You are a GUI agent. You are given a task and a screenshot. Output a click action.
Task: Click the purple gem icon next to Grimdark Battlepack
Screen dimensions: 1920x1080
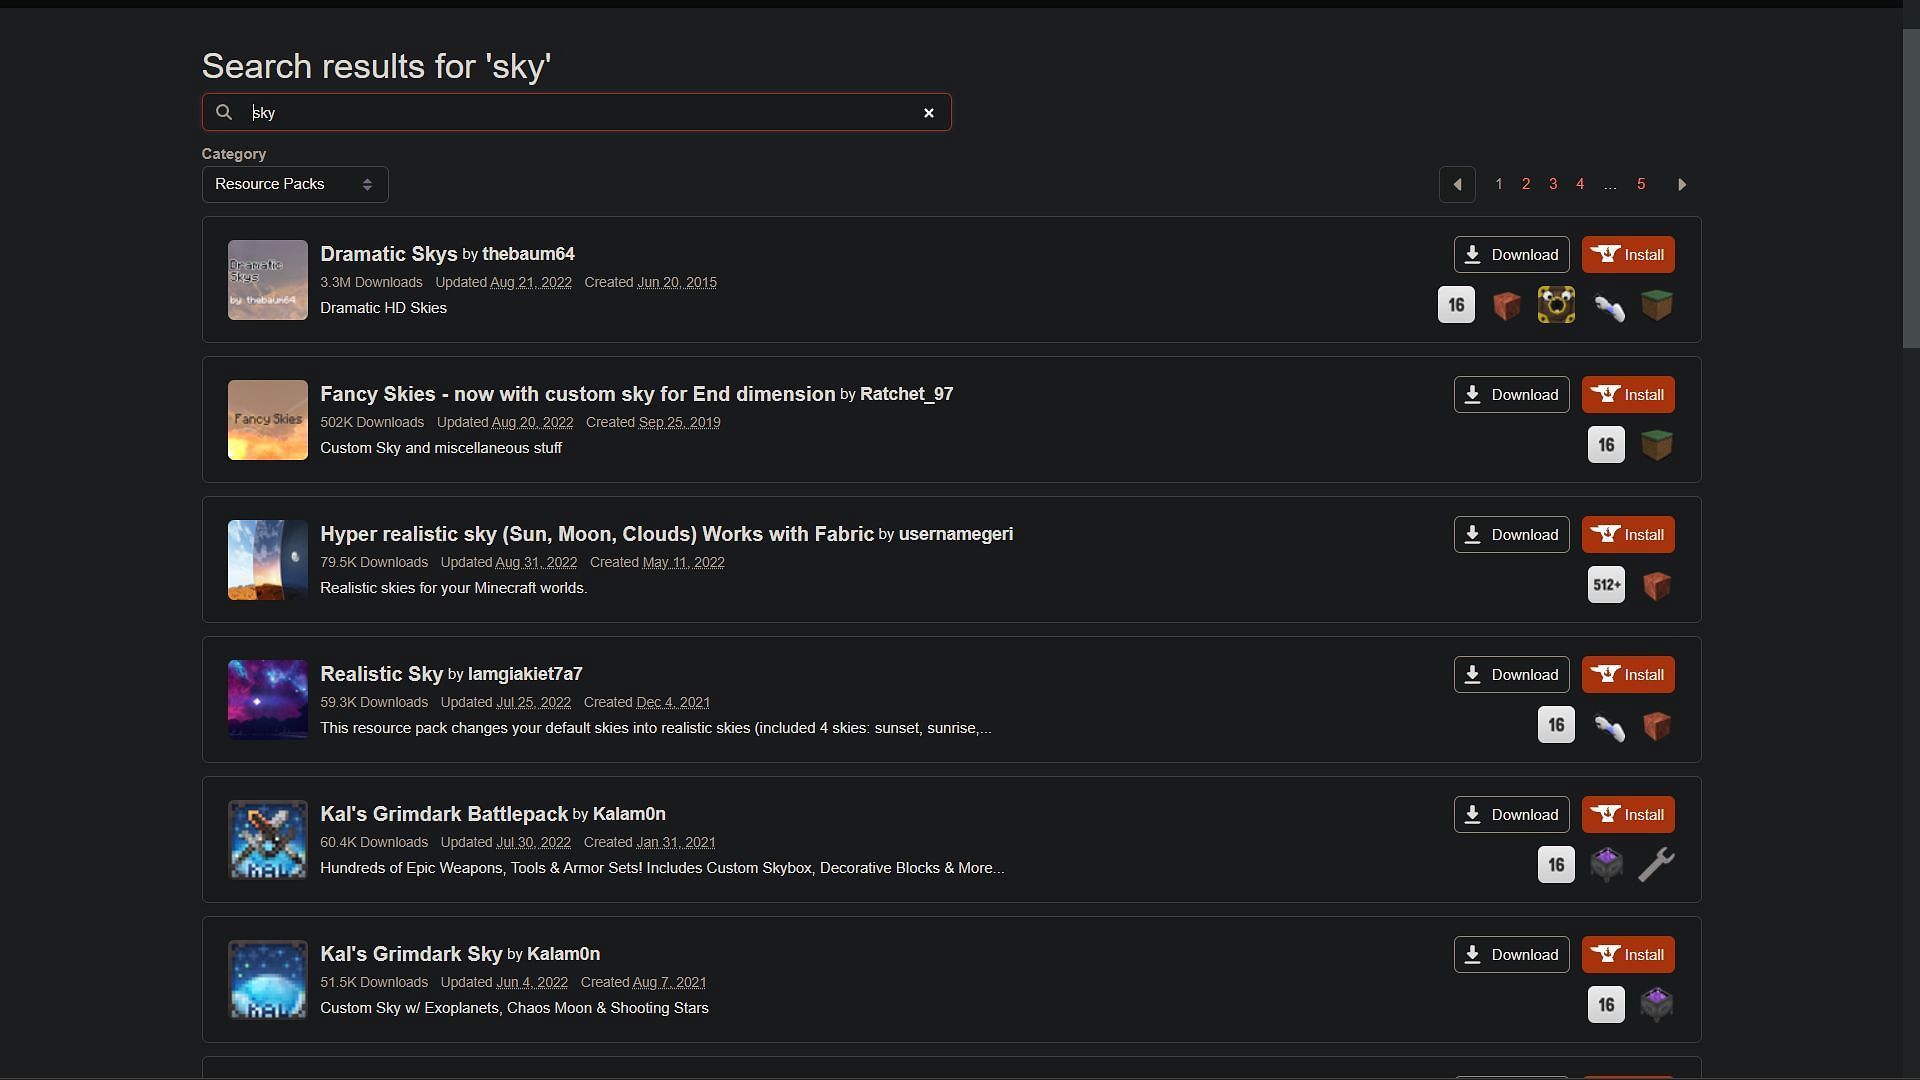(x=1606, y=864)
